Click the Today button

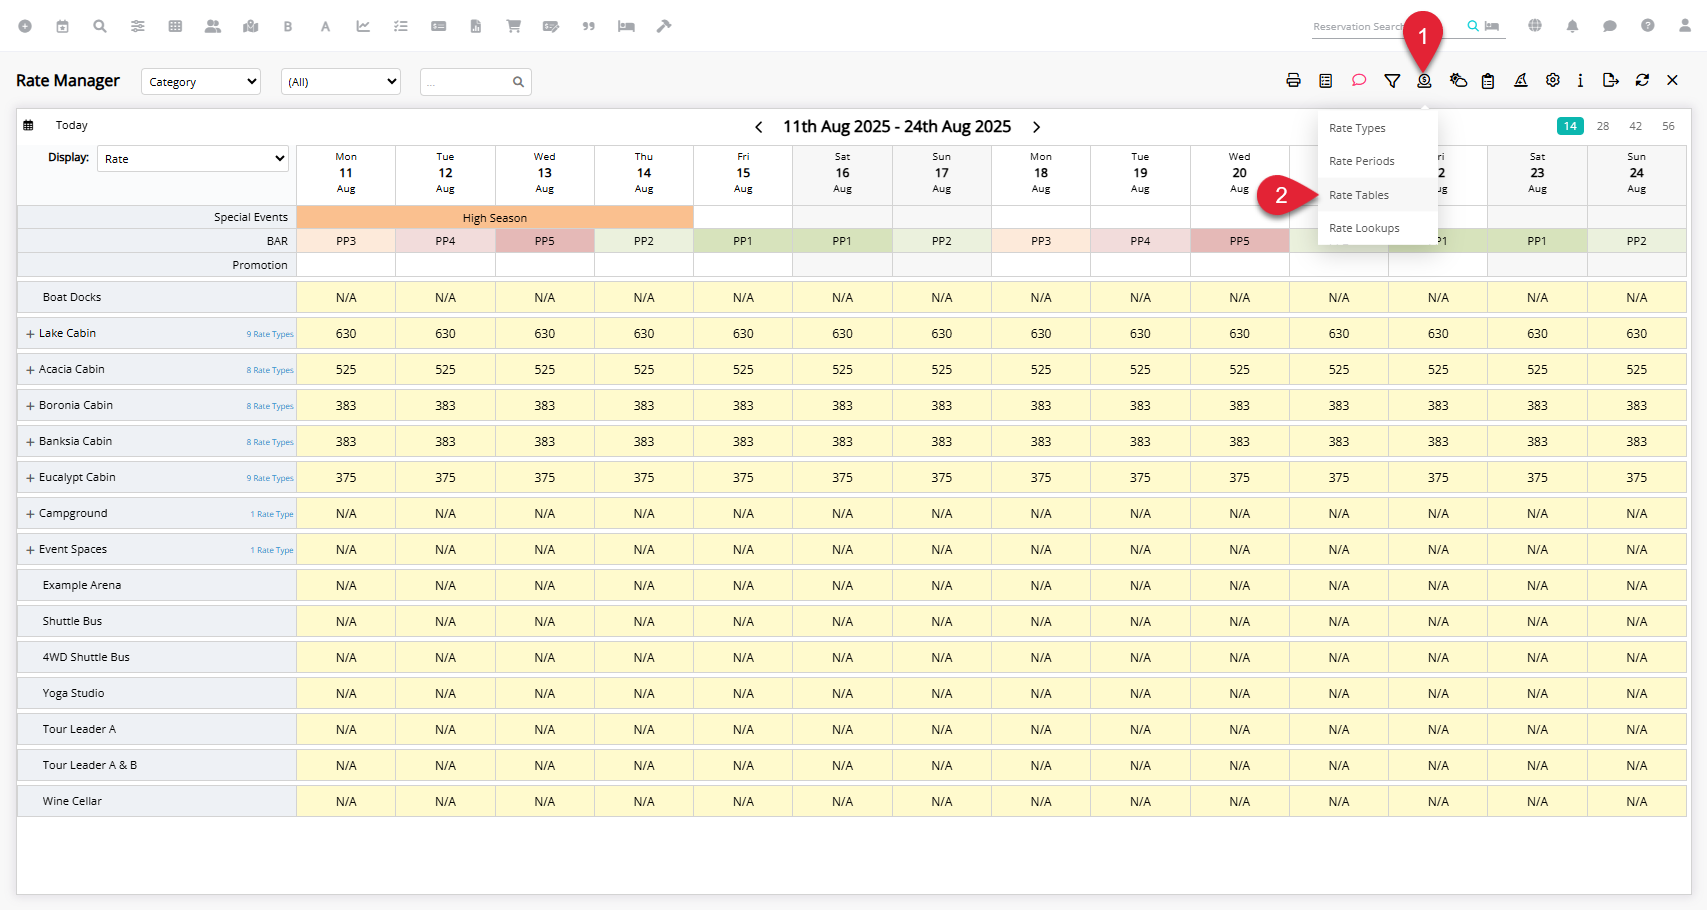(x=72, y=125)
